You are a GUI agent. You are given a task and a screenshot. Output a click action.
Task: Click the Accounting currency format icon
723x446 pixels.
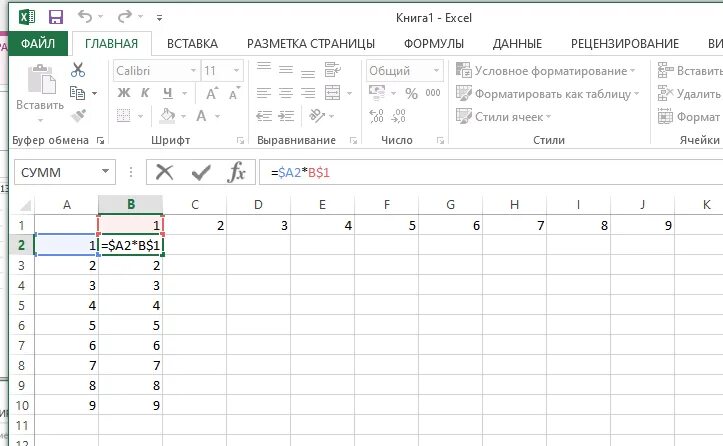pos(377,92)
